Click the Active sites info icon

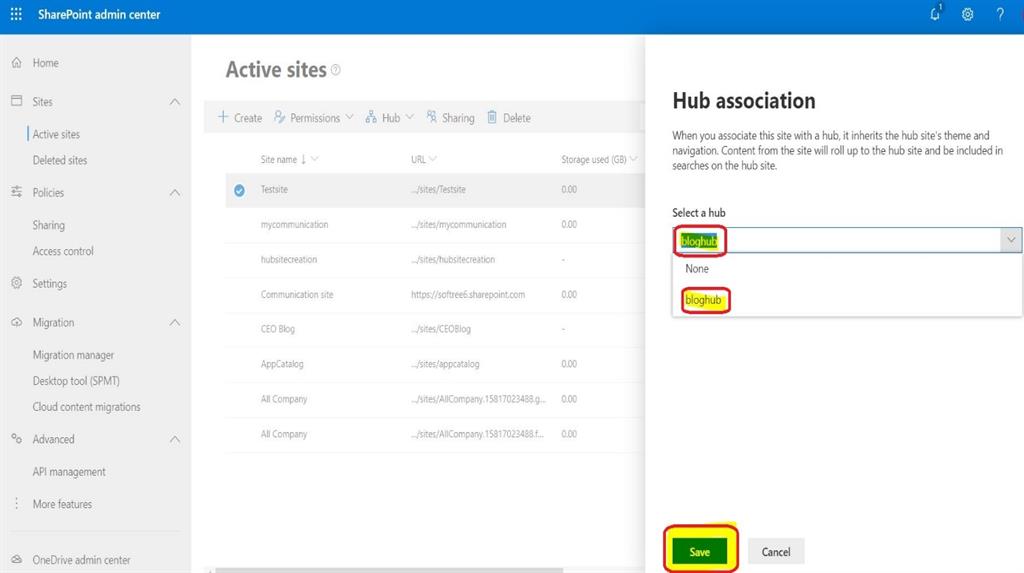click(336, 70)
